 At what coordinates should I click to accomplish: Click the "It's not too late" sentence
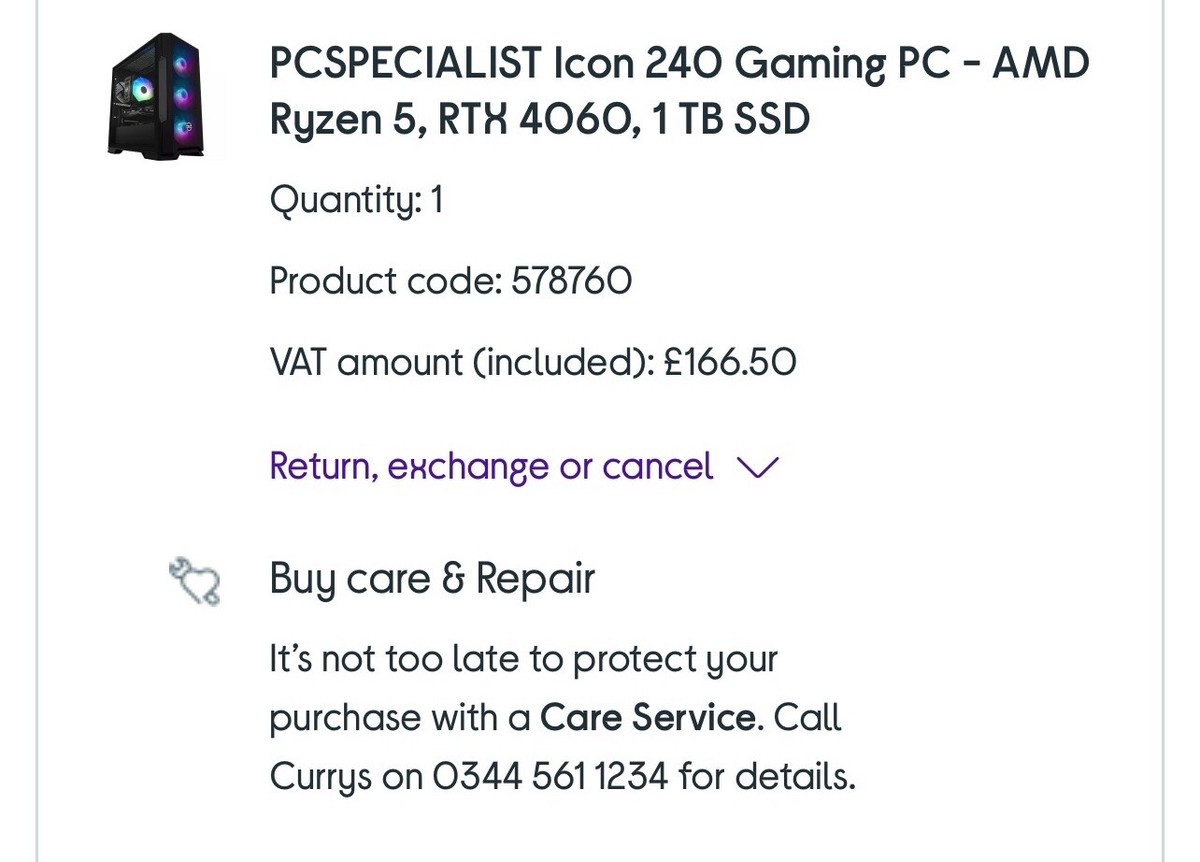(x=523, y=660)
